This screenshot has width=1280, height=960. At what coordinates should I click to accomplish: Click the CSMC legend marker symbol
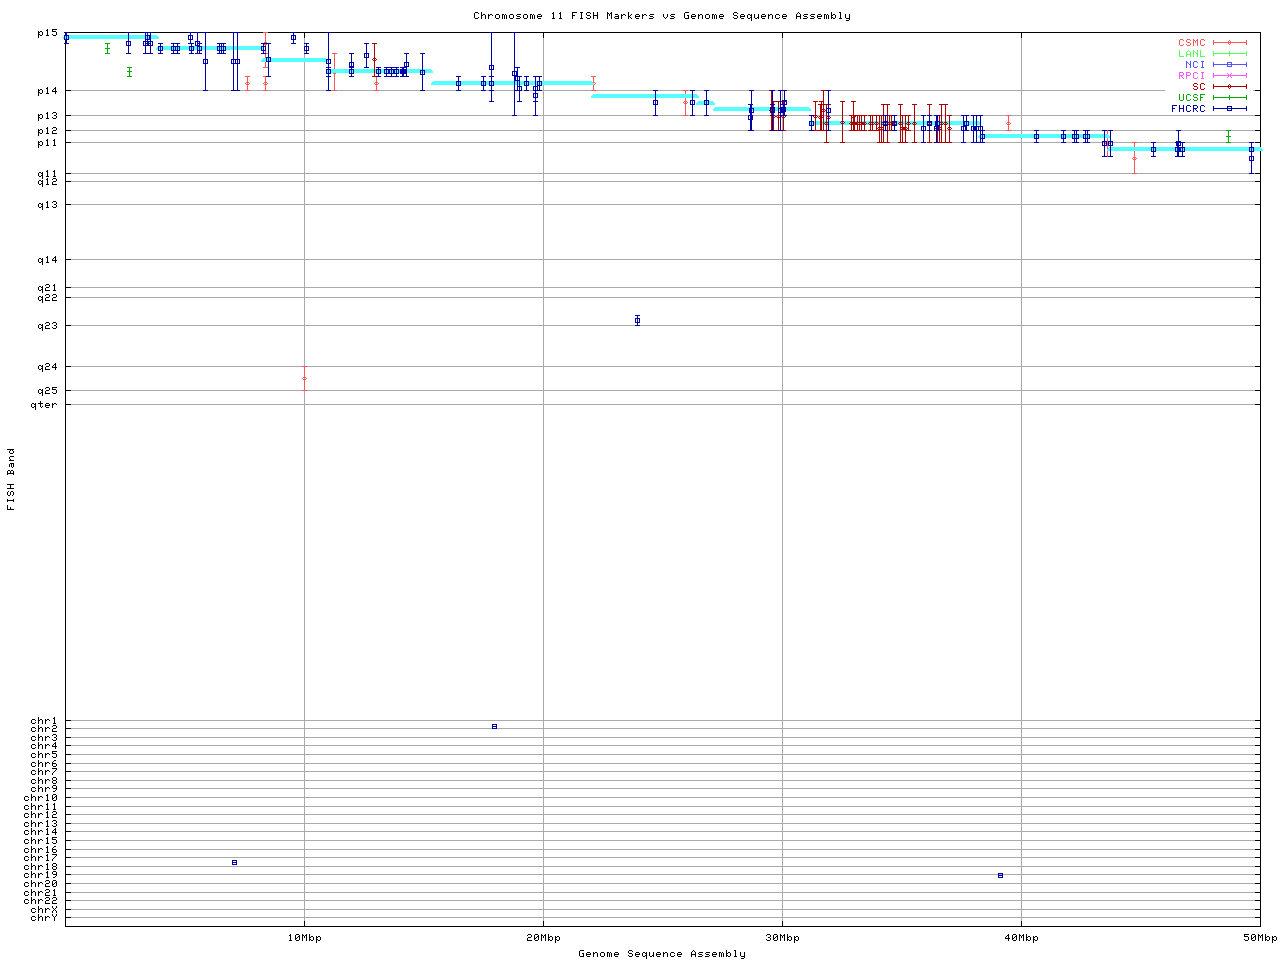(1229, 43)
